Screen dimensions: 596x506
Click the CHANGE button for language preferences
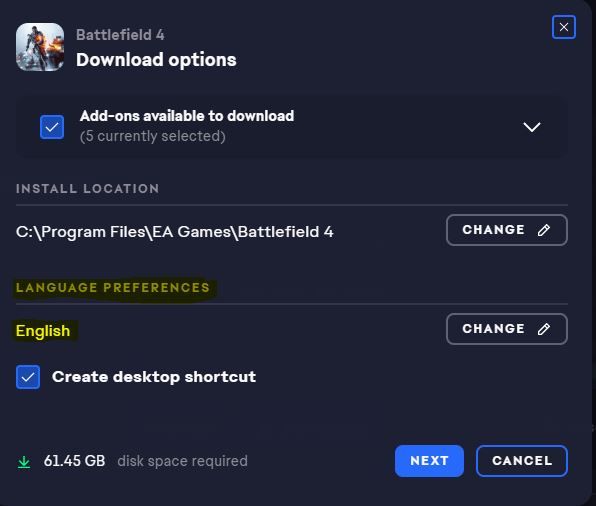pyautogui.click(x=507, y=329)
